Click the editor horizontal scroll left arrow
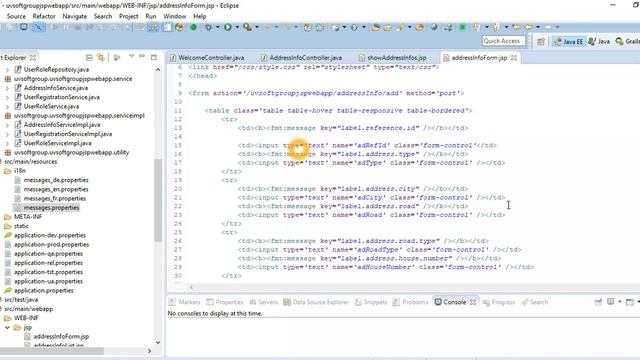This screenshot has width=640, height=360. (191, 287)
